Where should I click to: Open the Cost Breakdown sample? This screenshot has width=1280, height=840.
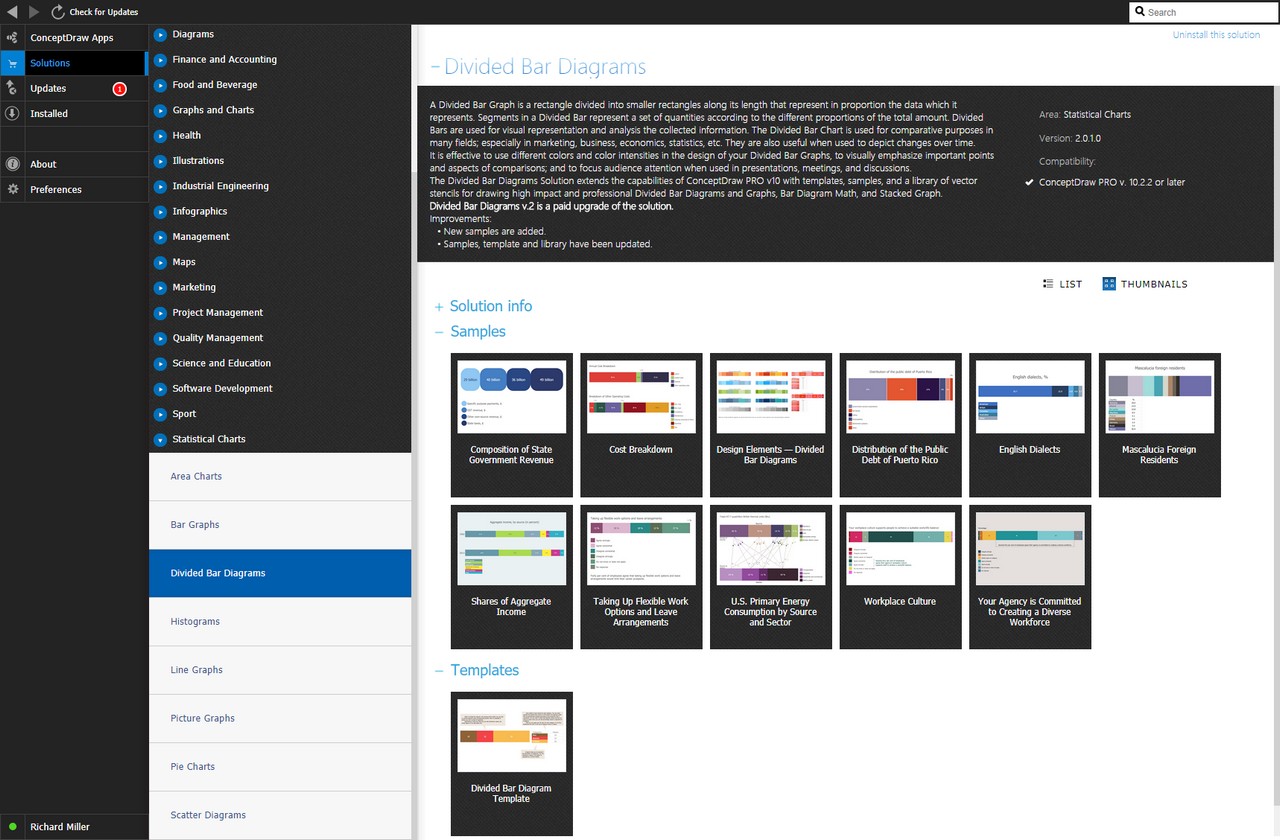point(641,425)
